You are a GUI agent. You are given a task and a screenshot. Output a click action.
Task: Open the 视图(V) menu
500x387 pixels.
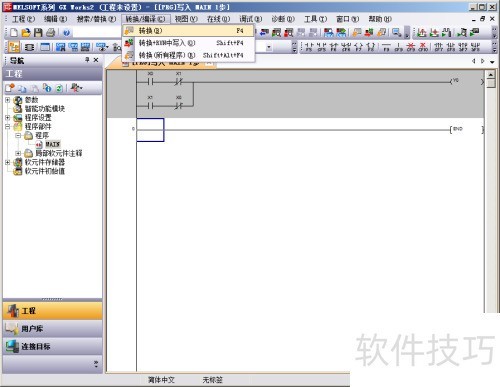[x=186, y=19]
